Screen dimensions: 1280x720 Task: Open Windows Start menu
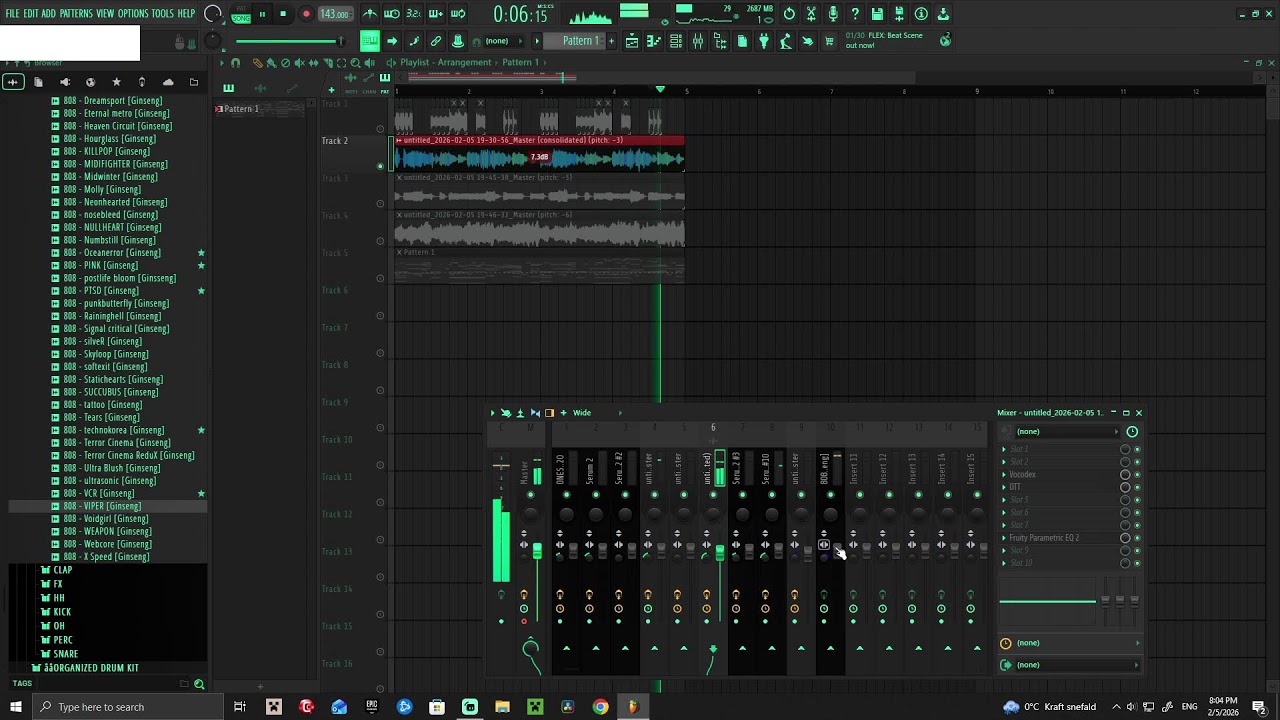(x=15, y=707)
